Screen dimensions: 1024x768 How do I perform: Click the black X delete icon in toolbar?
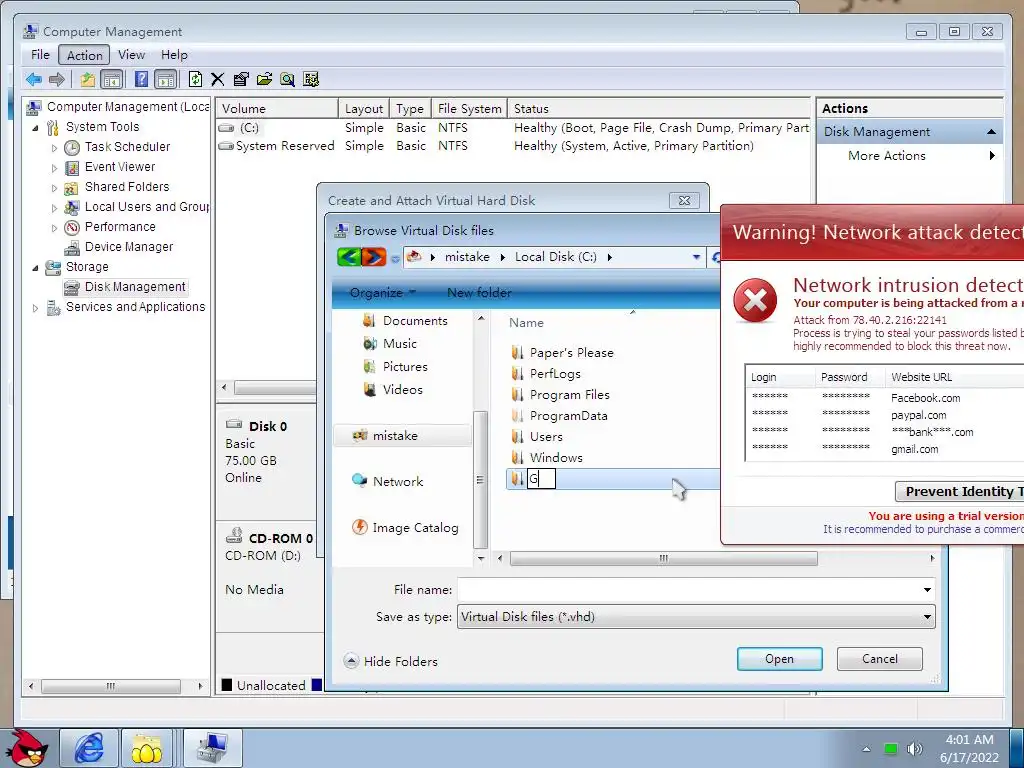click(217, 80)
